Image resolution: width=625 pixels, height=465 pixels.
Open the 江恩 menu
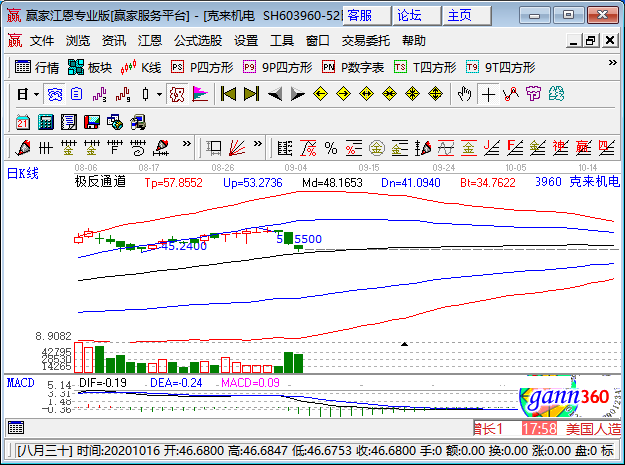[x=150, y=41]
